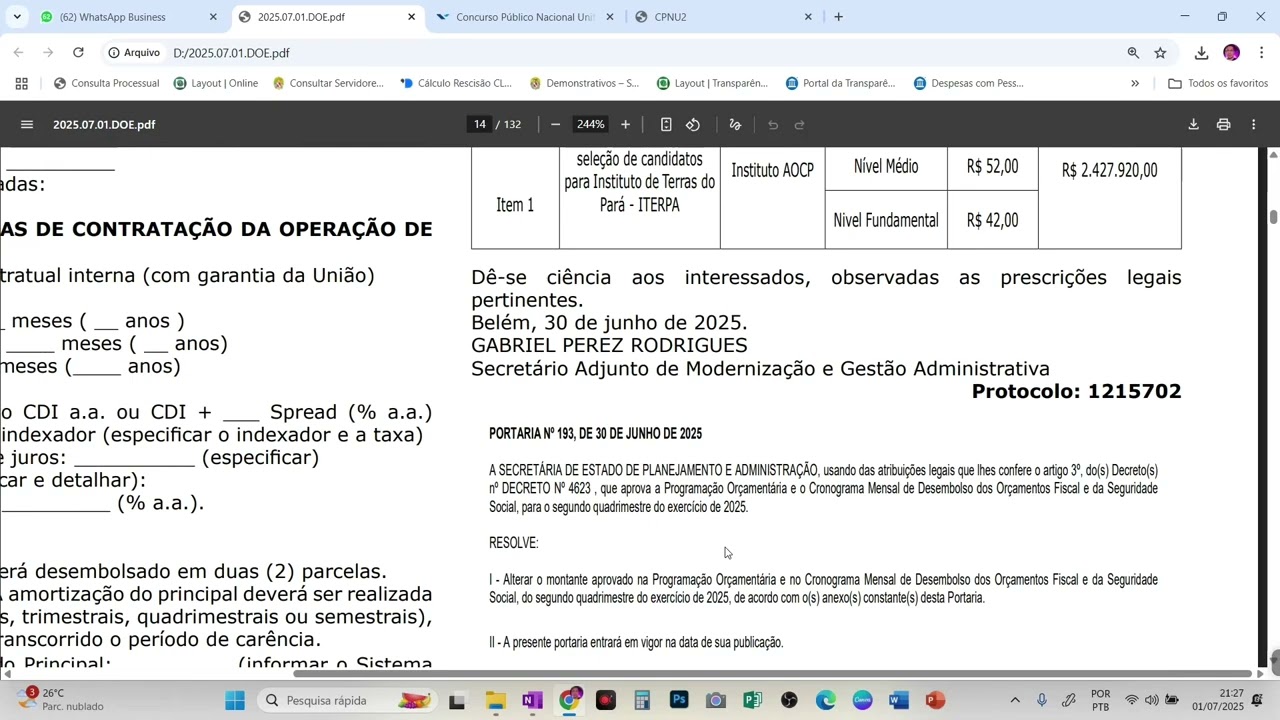Viewport: 1280px width, 720px height.
Task: Click the GABRIEL PEREZ RODRIGUES name
Action: pyautogui.click(x=609, y=345)
